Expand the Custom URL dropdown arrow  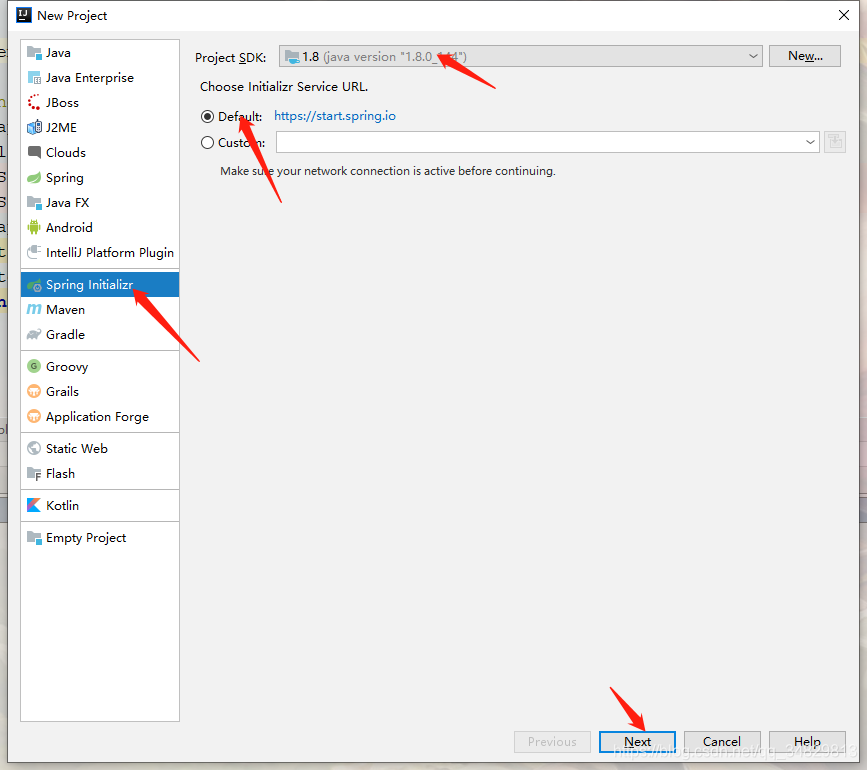810,142
